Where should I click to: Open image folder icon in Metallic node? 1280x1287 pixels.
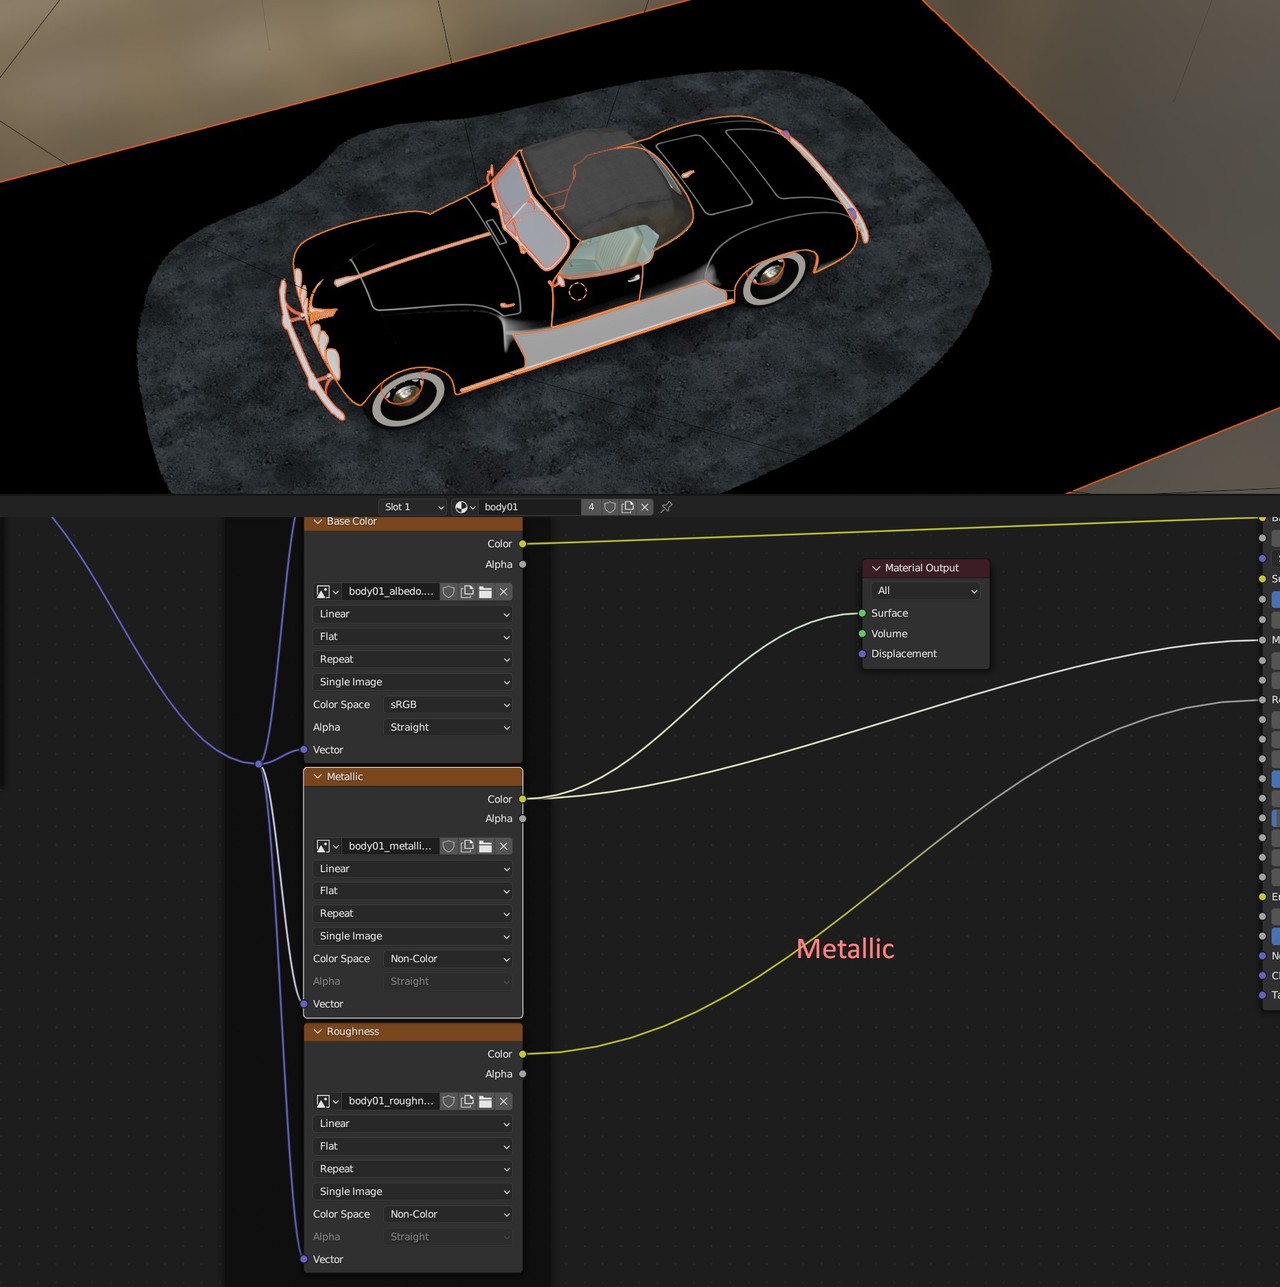pyautogui.click(x=485, y=846)
